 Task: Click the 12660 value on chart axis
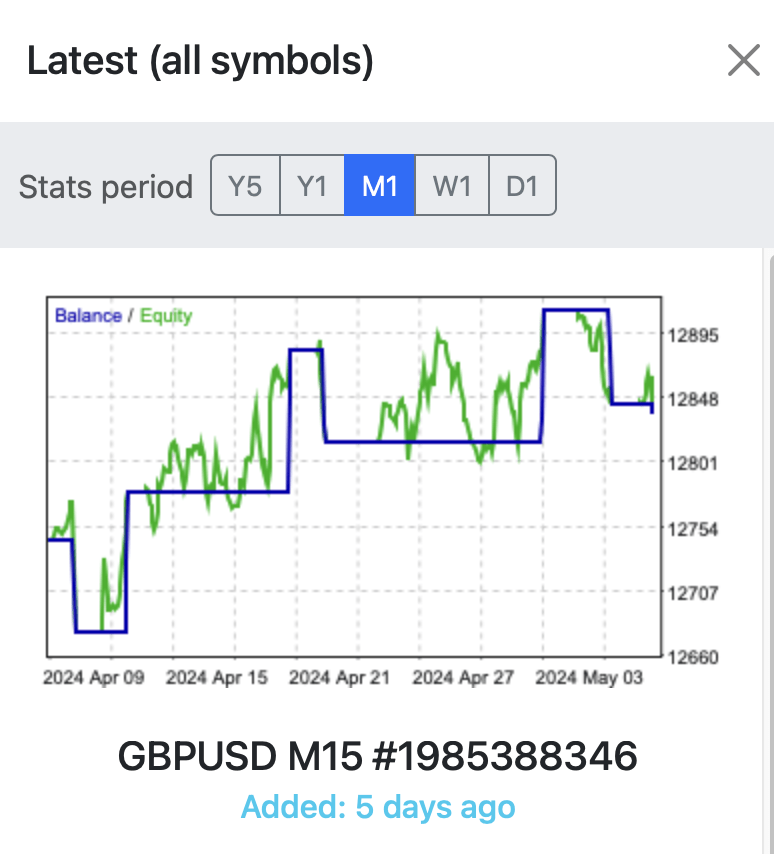pyautogui.click(x=693, y=658)
